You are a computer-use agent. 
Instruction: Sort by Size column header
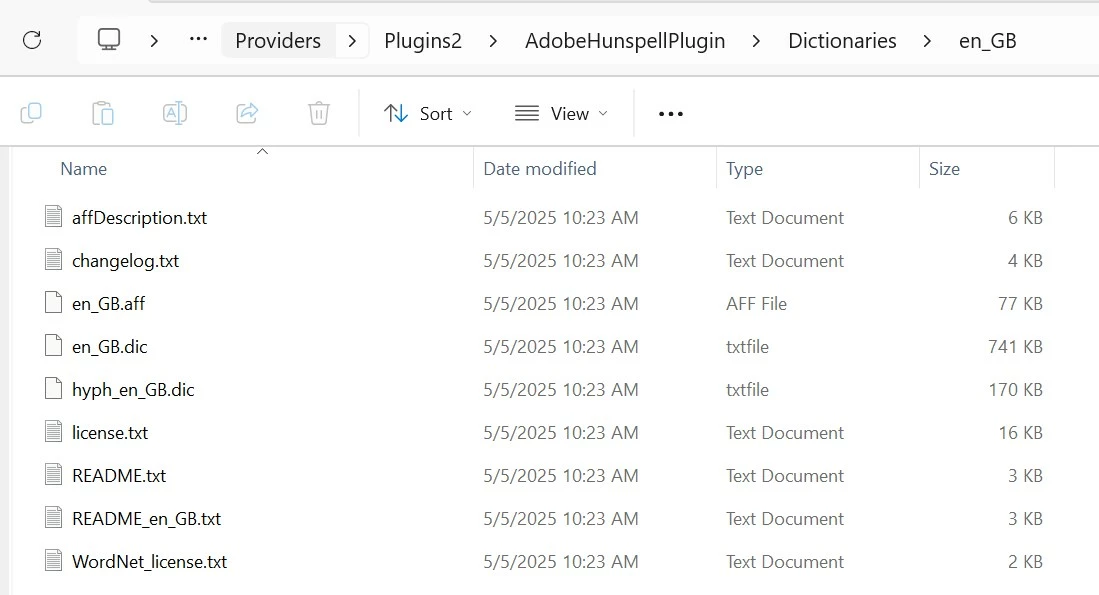(x=944, y=169)
